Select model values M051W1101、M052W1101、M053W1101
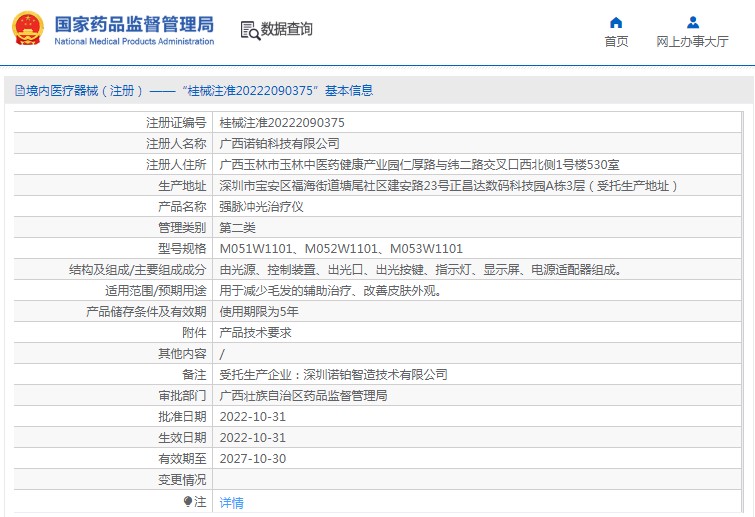This screenshot has width=755, height=517. (341, 249)
